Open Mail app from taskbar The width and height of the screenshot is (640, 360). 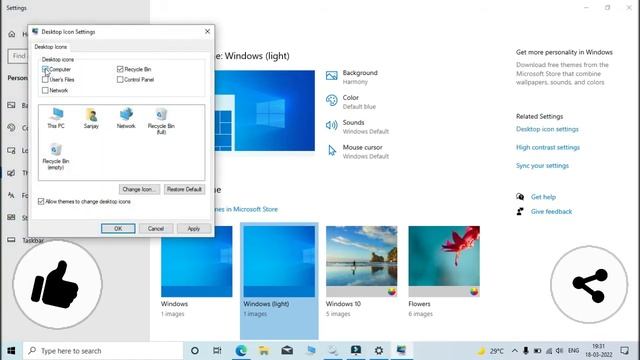pyautogui.click(x=287, y=351)
